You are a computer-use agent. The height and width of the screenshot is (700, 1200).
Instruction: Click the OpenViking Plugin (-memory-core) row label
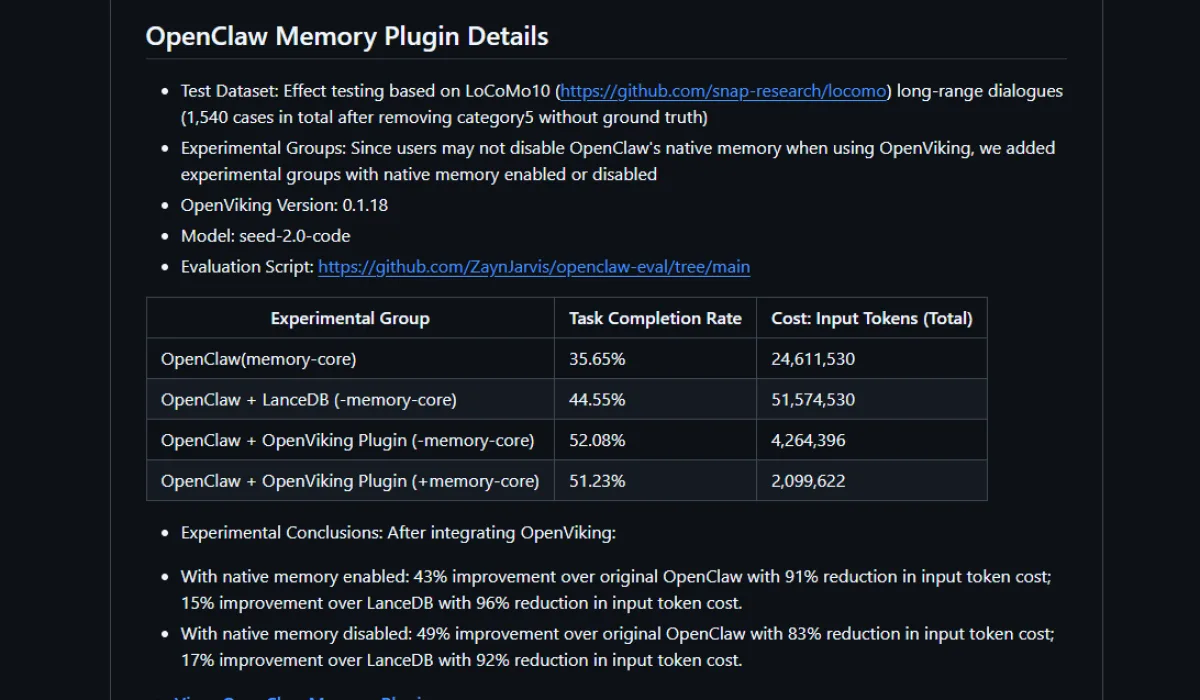[x=347, y=440]
